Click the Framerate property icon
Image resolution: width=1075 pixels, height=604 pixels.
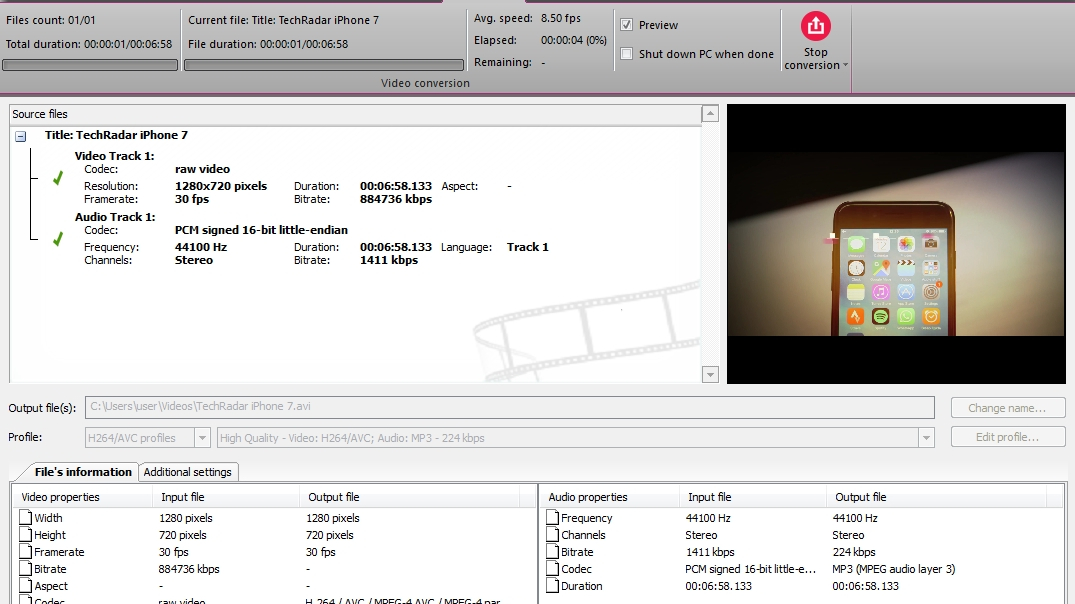25,552
